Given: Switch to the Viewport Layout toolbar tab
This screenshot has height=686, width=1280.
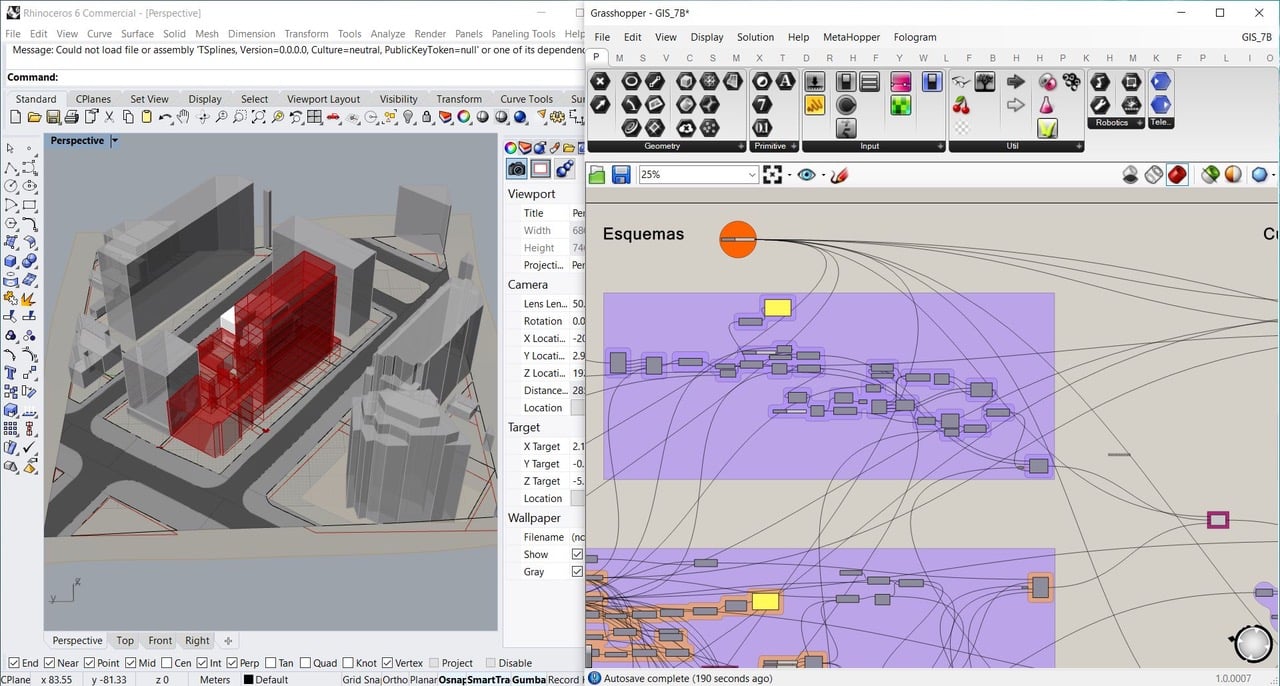Looking at the screenshot, I should (323, 99).
